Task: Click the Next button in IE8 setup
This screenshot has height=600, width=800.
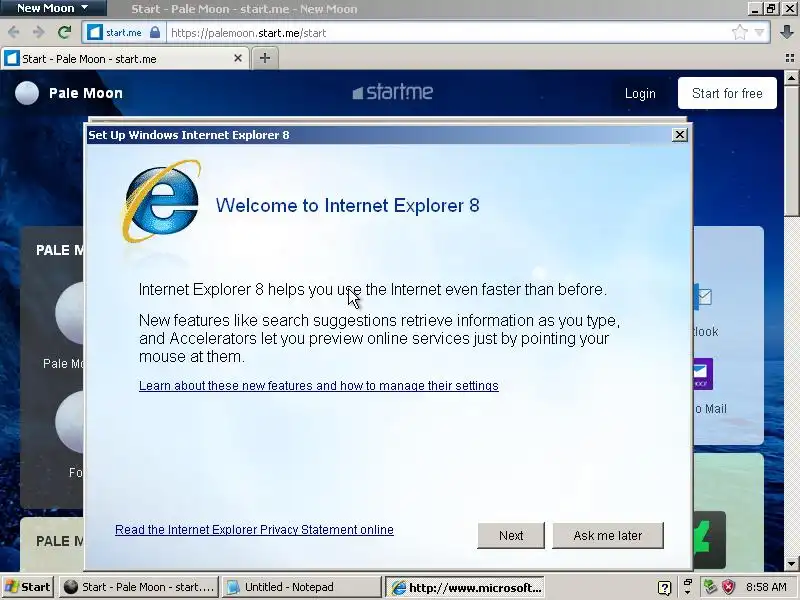Action: click(x=511, y=535)
